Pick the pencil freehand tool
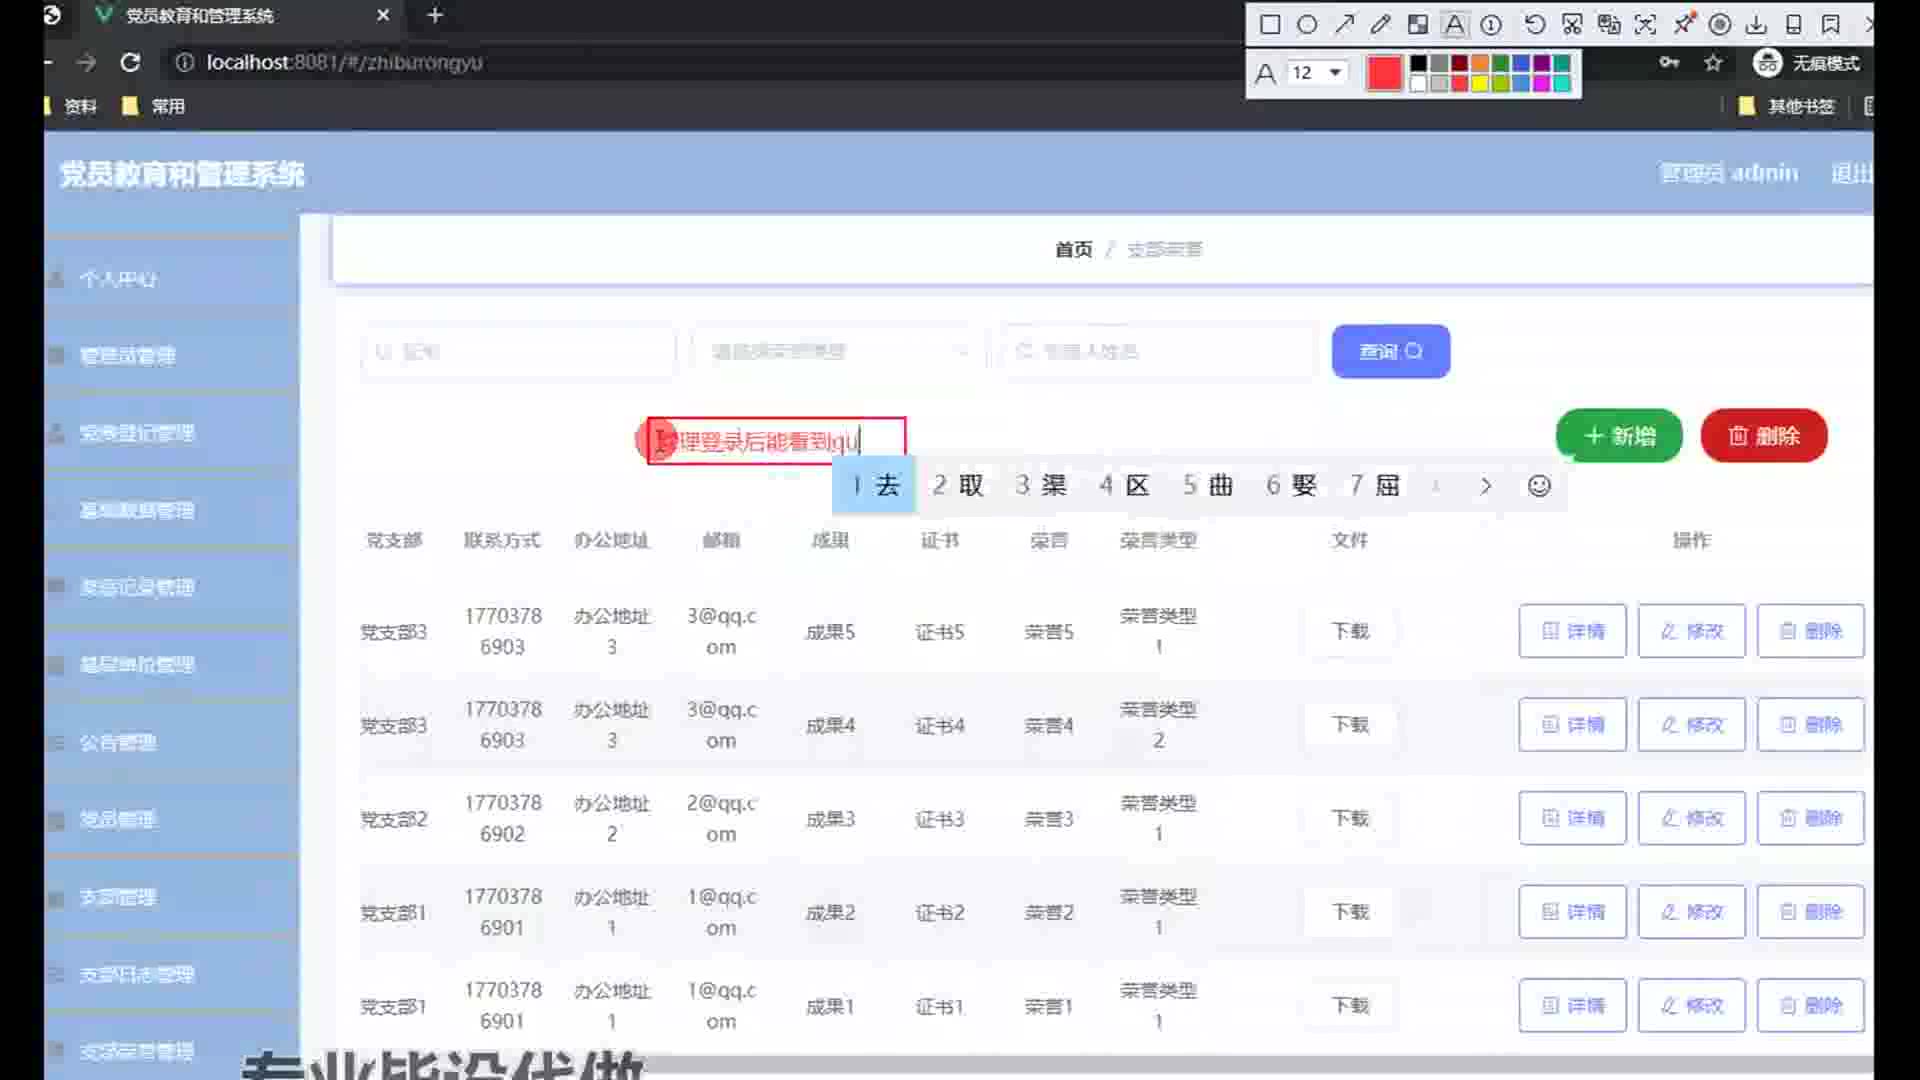This screenshot has width=1920, height=1080. 1381,25
